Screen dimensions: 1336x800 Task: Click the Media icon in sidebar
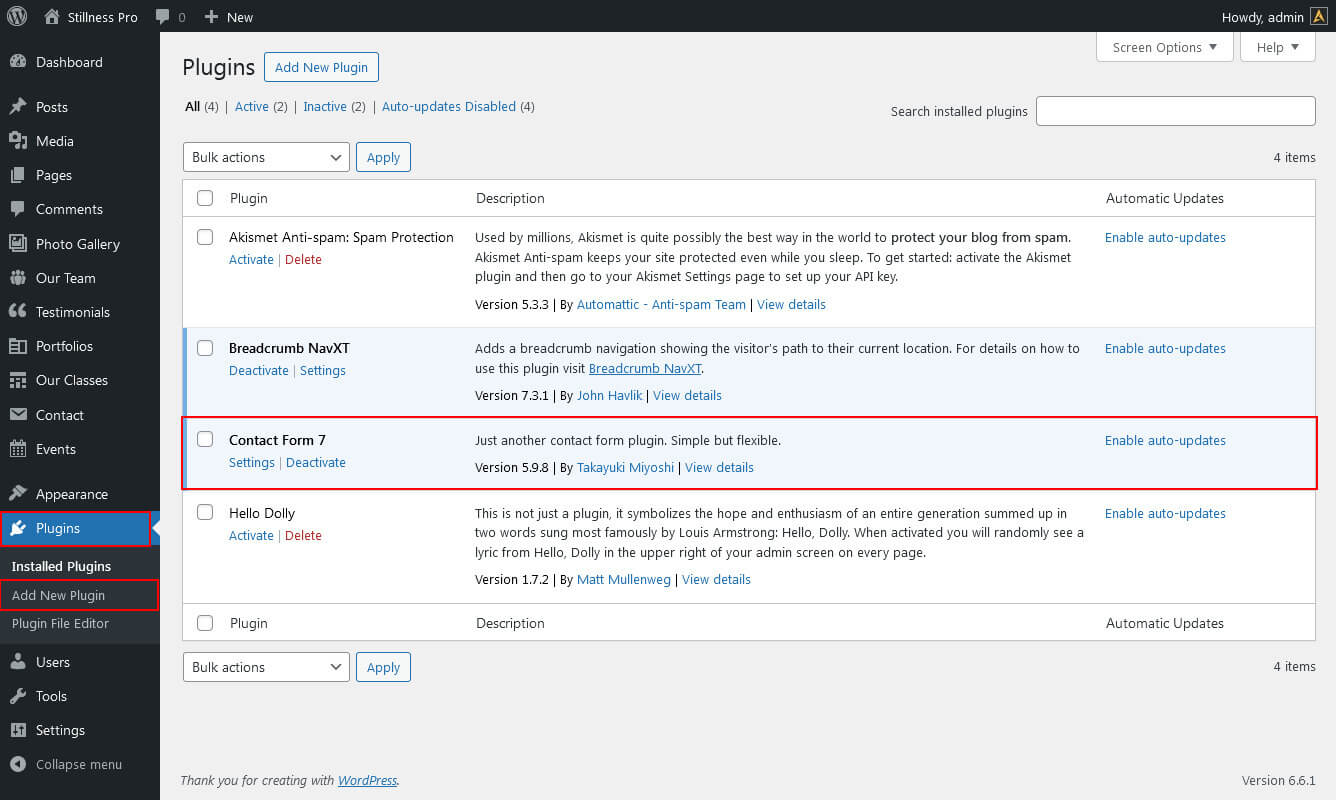[18, 141]
